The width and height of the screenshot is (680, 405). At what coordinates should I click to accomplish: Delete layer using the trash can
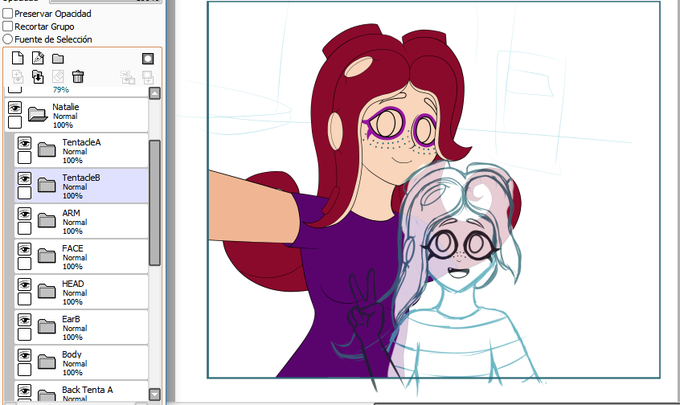coord(78,77)
